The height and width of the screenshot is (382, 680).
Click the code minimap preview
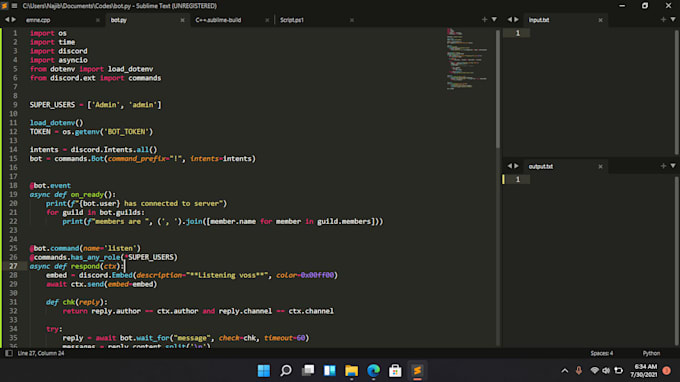coord(467,59)
